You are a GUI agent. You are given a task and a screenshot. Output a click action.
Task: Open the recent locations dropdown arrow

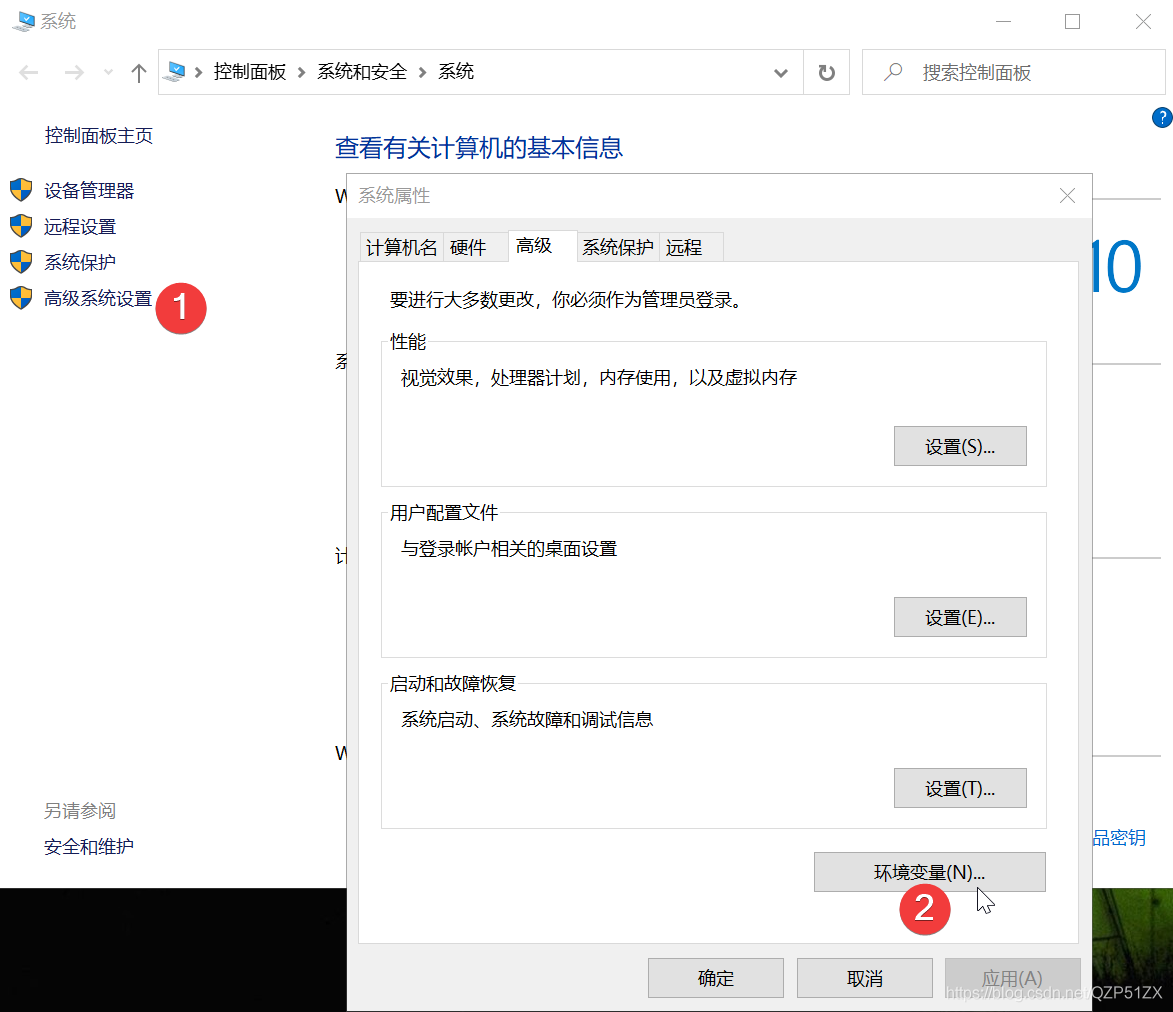coord(108,73)
